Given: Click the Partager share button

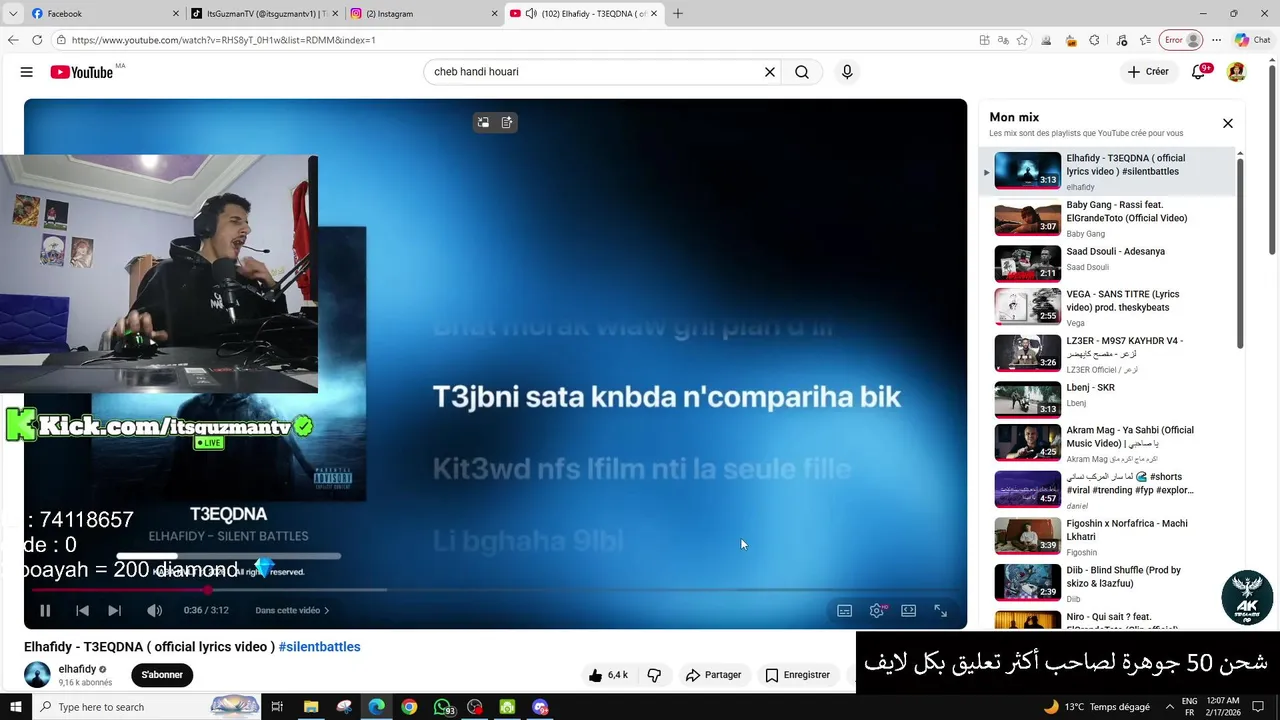Looking at the screenshot, I should click(x=713, y=675).
